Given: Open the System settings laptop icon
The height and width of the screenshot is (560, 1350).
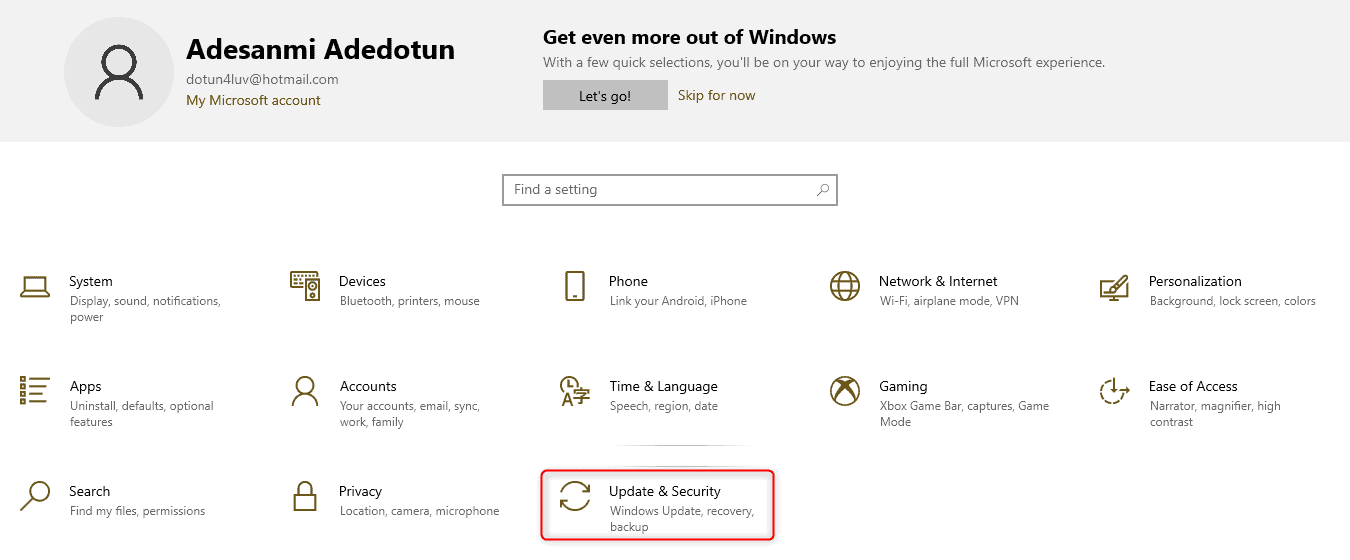Looking at the screenshot, I should click(35, 287).
